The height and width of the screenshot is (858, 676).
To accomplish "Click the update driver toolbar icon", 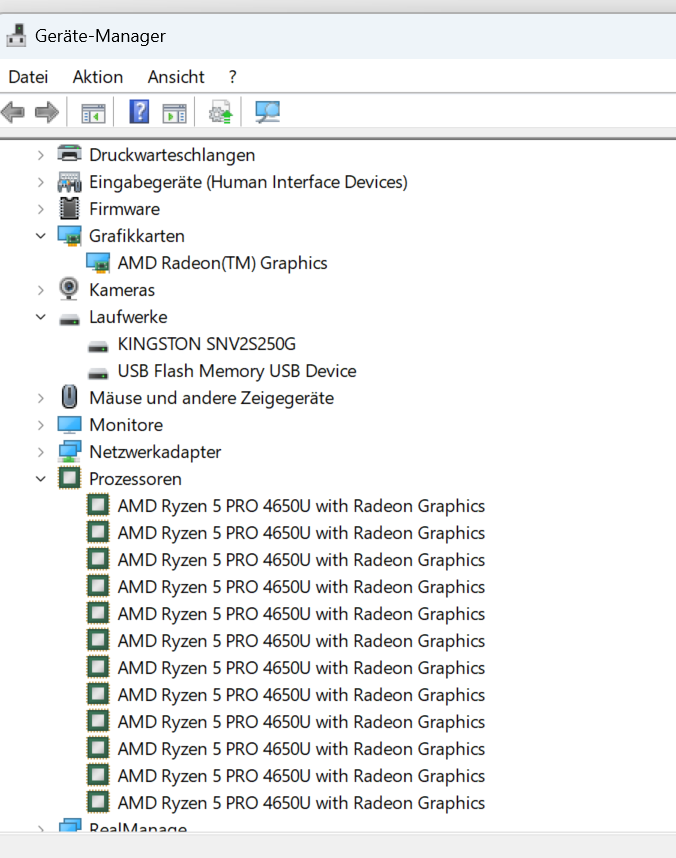I will coord(221,112).
